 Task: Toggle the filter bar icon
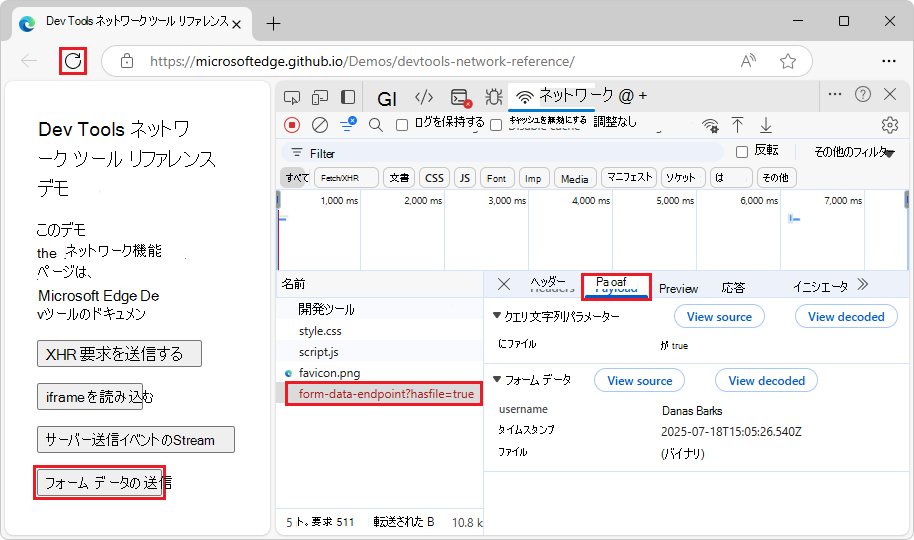coord(348,124)
